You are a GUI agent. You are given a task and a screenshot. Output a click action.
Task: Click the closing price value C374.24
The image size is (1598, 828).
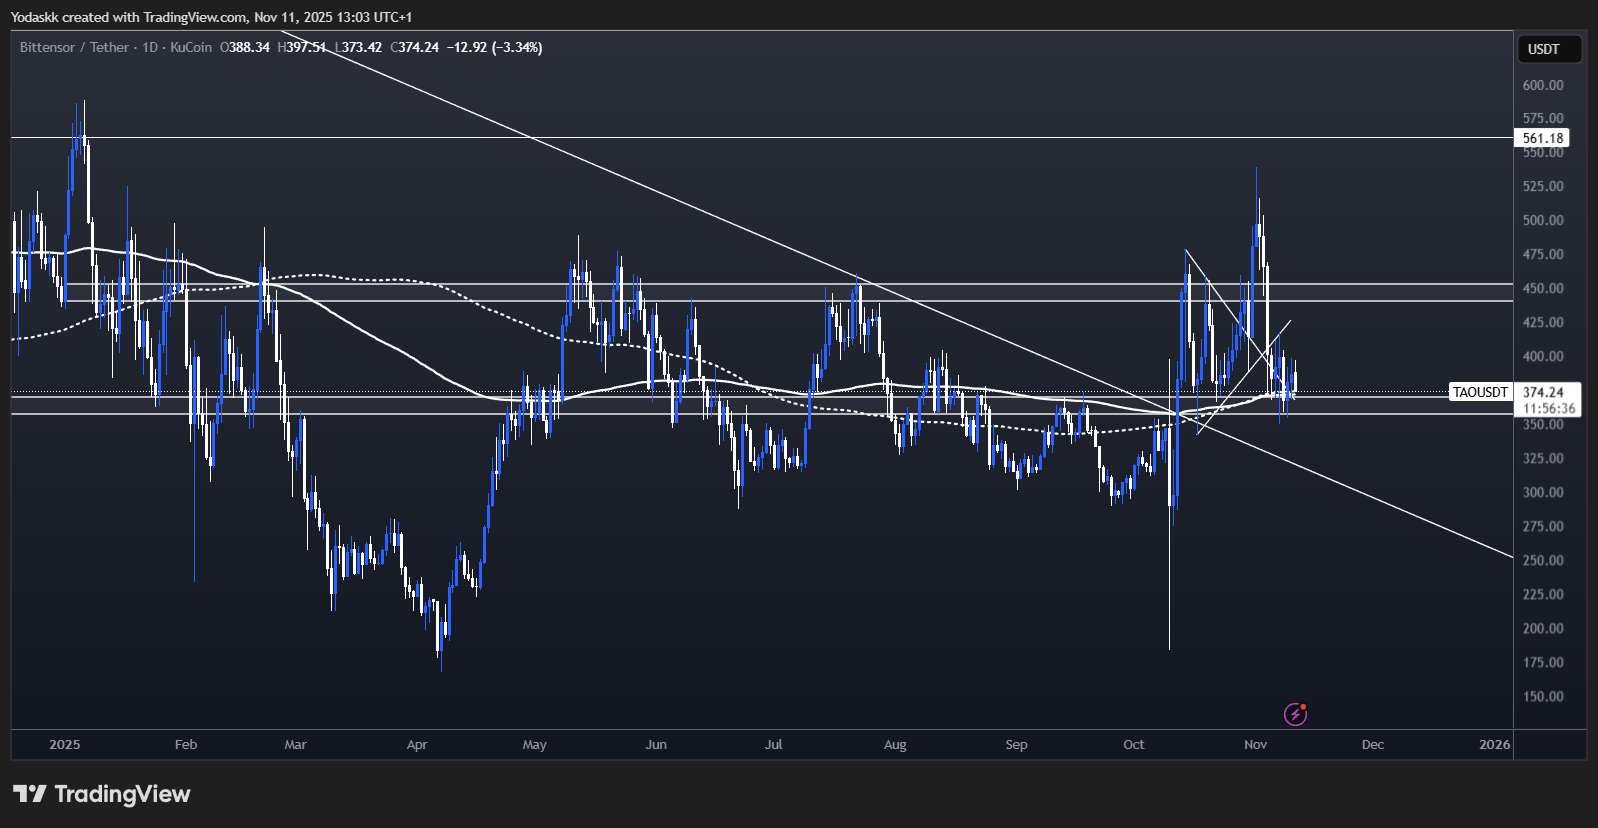click(415, 47)
